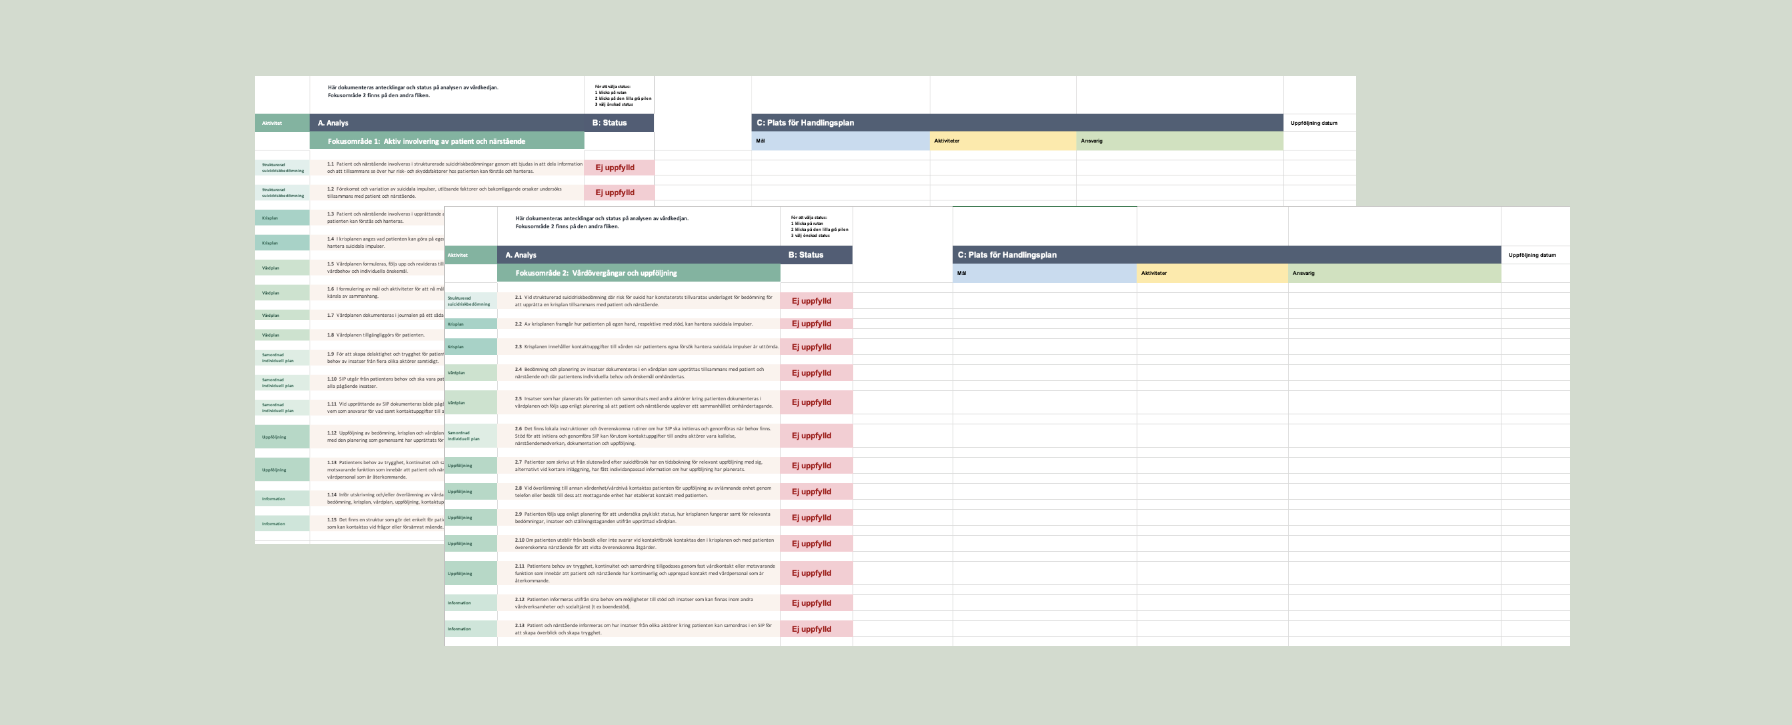Viewport: 1792px width, 725px height.
Task: Select row 2.4 text 'Bedömning och planering av insatser'
Action: tap(639, 373)
